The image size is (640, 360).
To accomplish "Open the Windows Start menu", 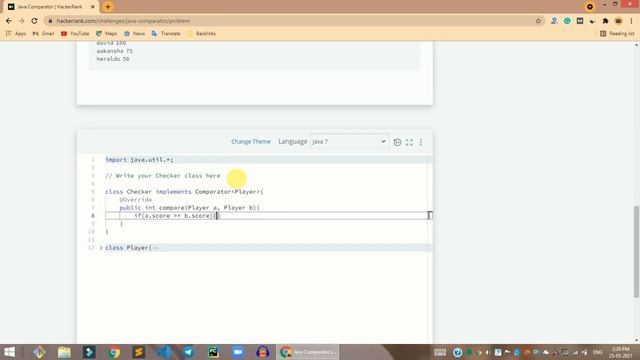I will 9,352.
